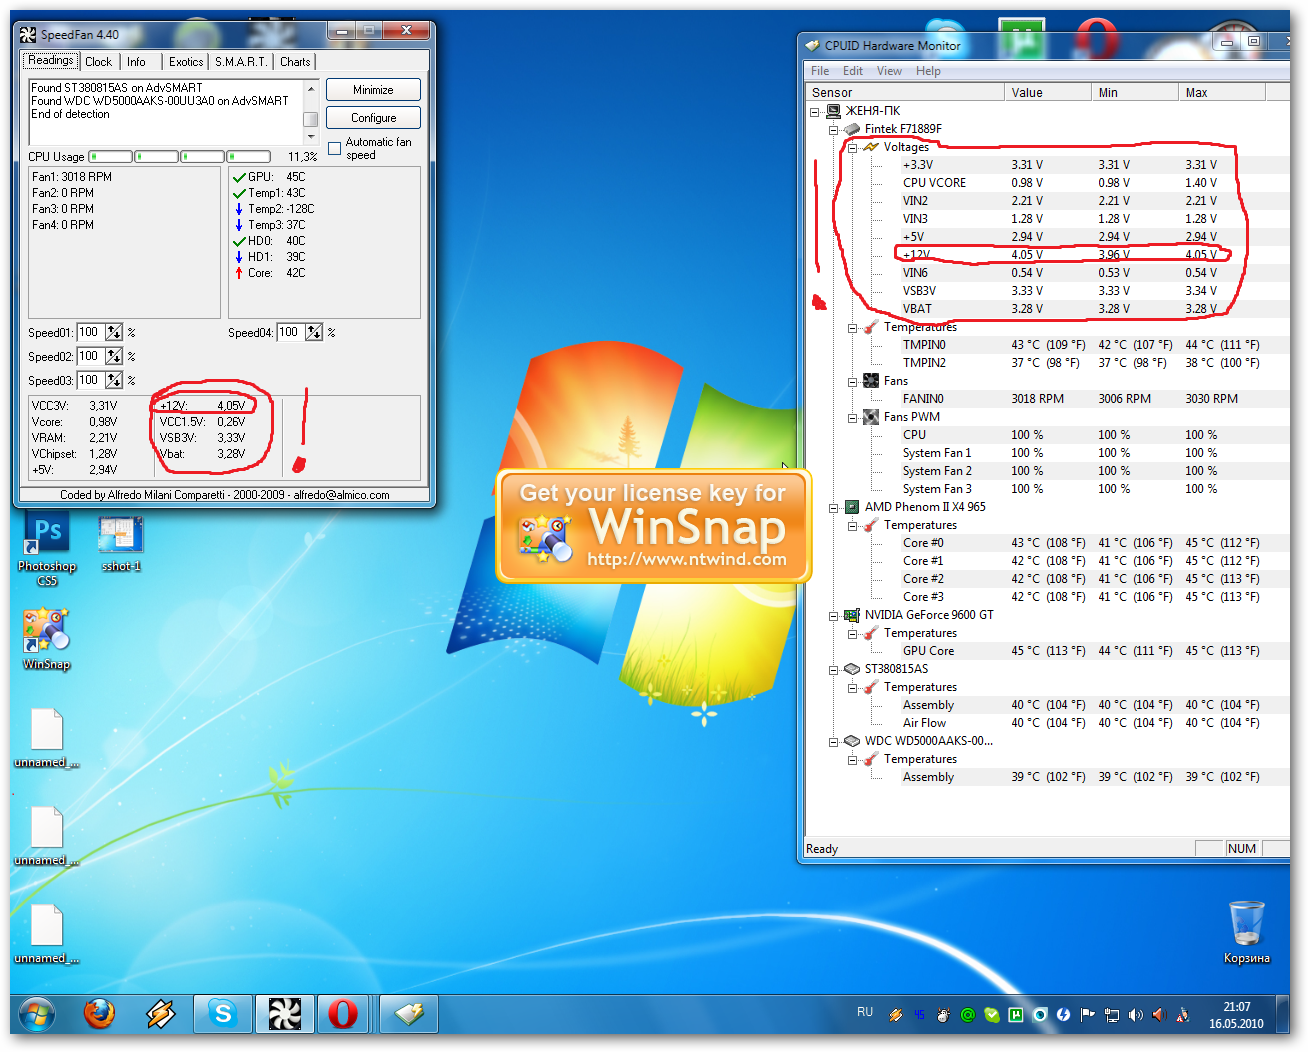Open the sshot-1 desktop file
1308x1052 pixels.
(x=121, y=543)
